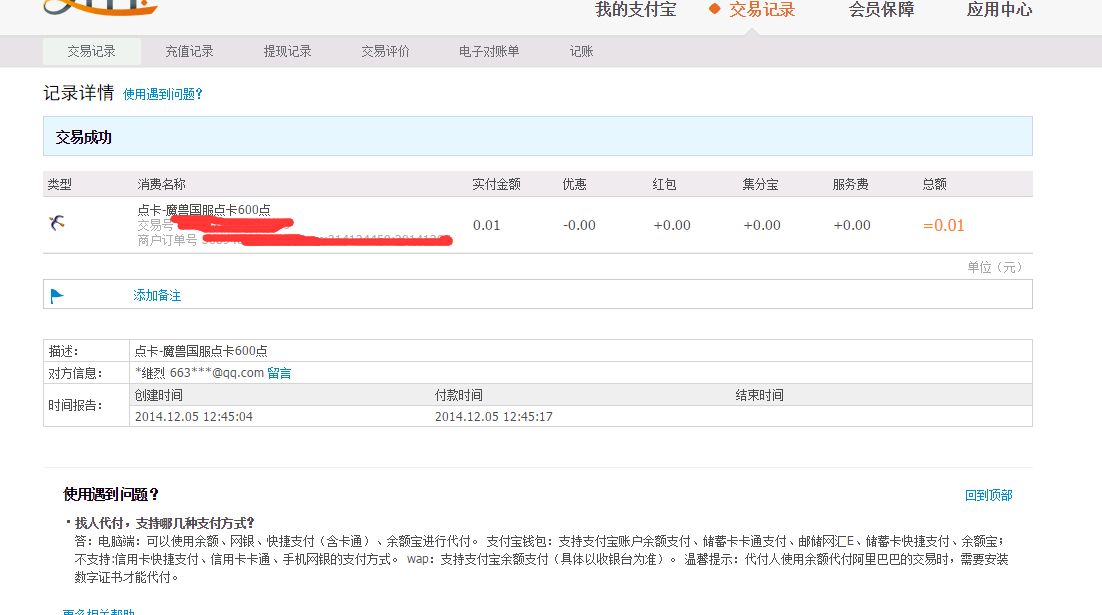Click the FAQ title 找人代付，支持哪几种支付方式?
Image resolution: width=1102 pixels, height=615 pixels.
164,523
